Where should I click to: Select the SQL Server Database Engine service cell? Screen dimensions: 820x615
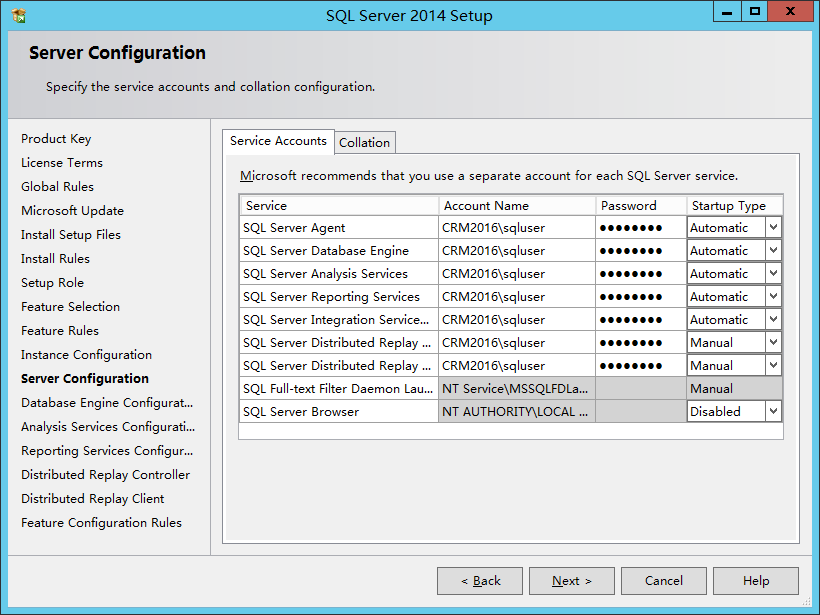pyautogui.click(x=339, y=250)
